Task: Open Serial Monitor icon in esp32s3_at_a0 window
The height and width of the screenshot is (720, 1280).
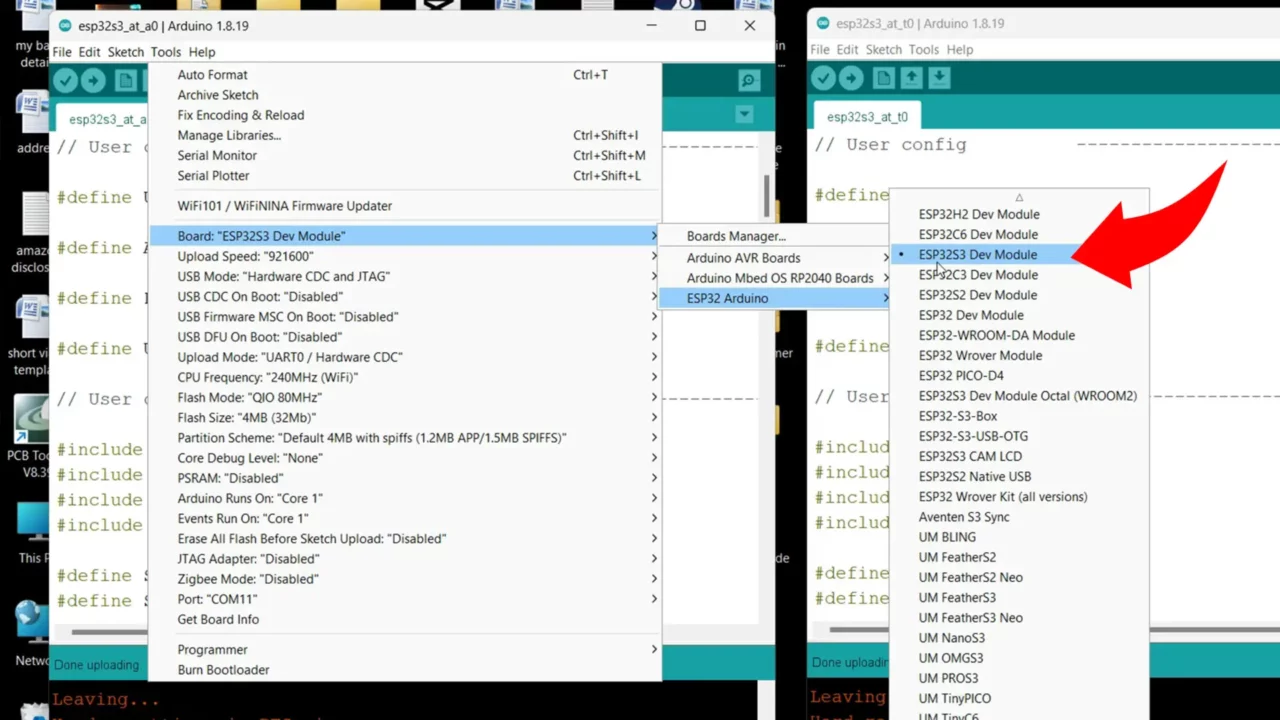Action: coord(749,81)
